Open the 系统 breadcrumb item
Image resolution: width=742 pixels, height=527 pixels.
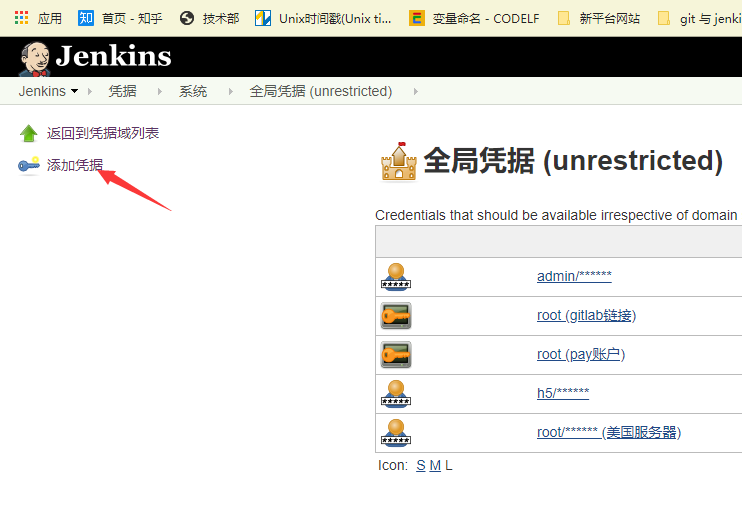(193, 91)
